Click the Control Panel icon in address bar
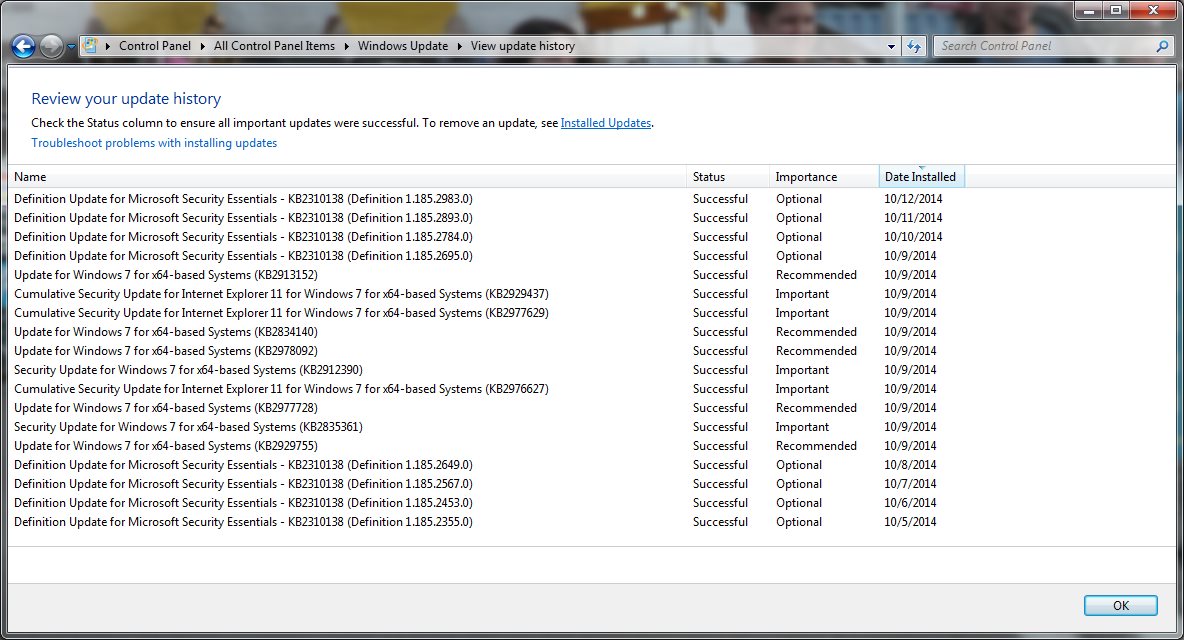Screen dimensions: 1184x640 pyautogui.click(x=90, y=46)
